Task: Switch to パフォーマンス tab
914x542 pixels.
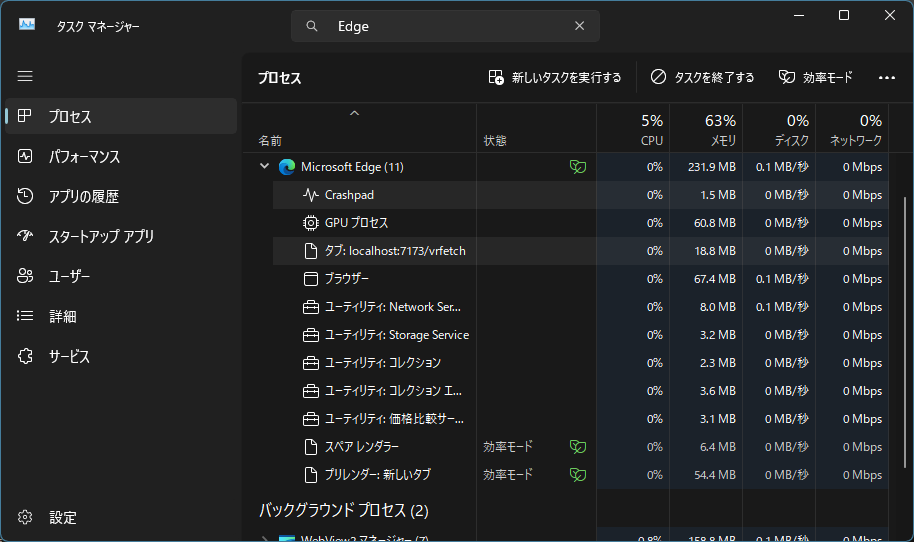Action: coord(121,156)
